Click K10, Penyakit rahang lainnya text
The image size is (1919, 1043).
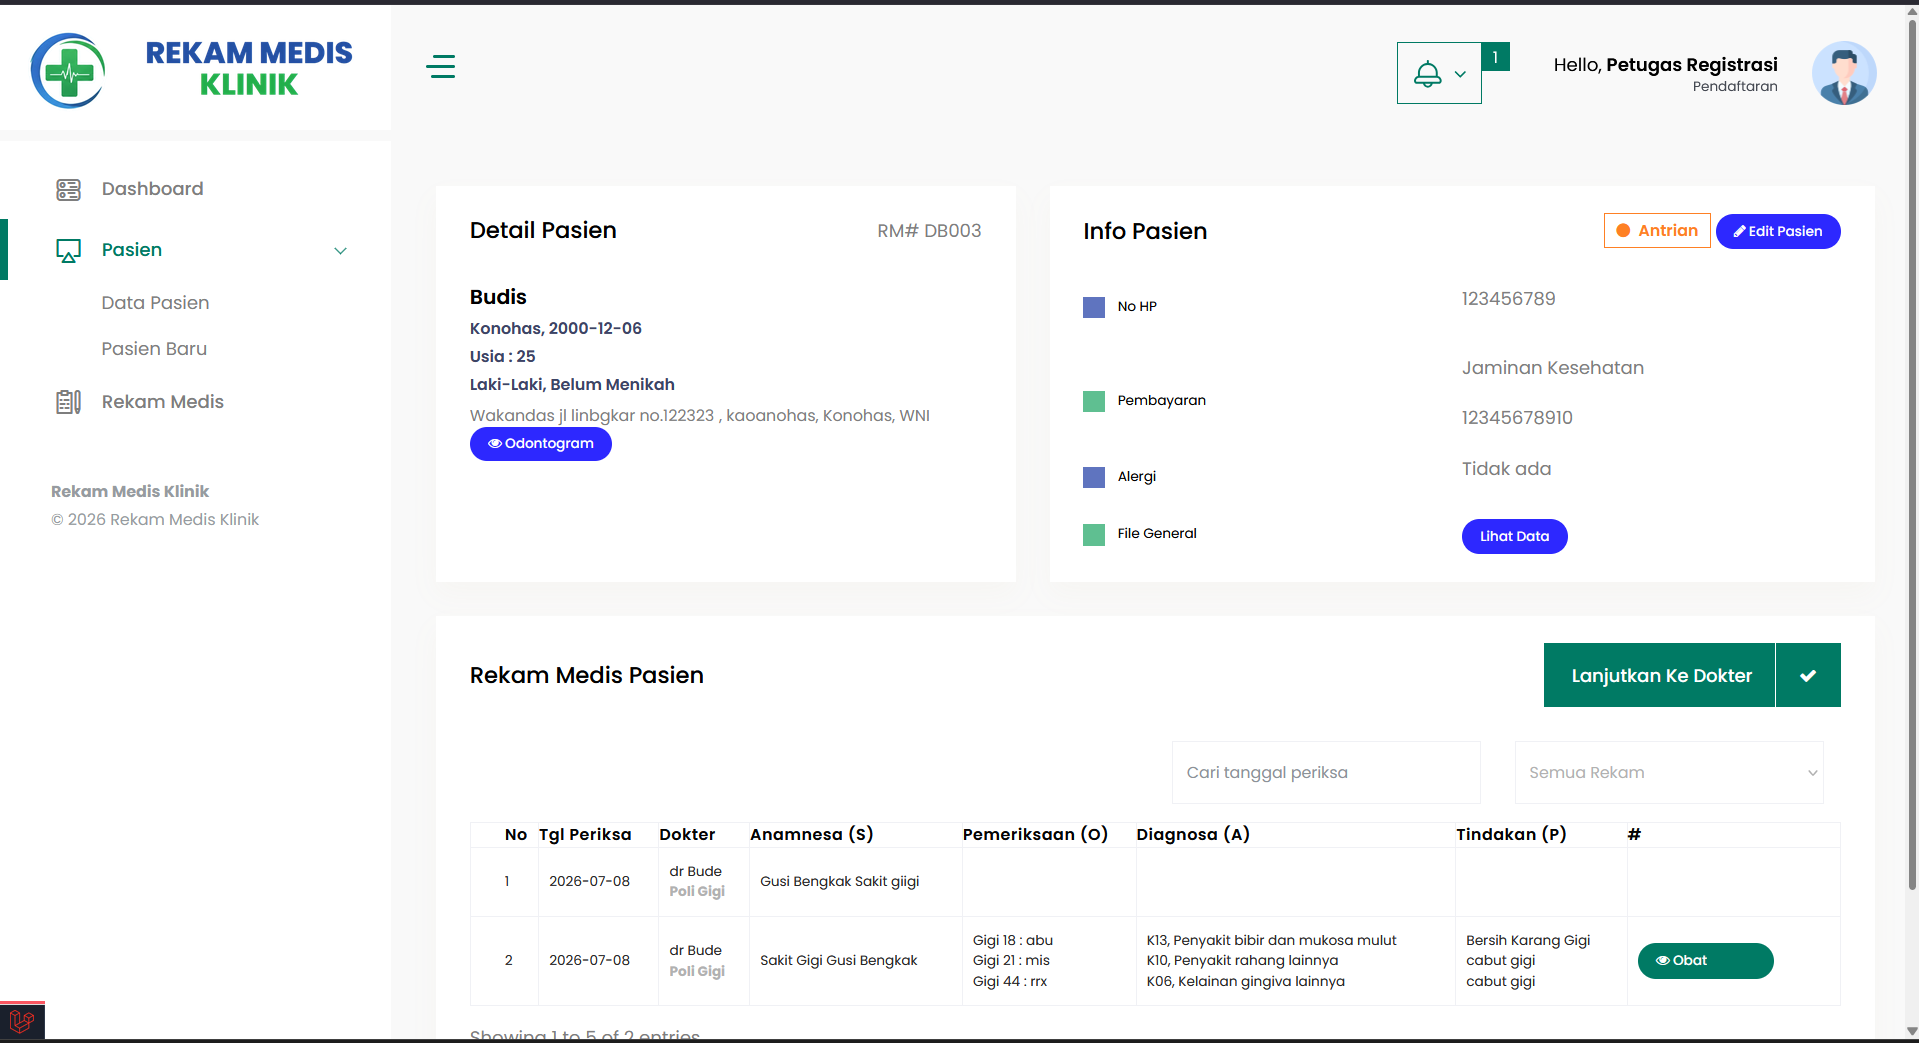tap(1242, 960)
